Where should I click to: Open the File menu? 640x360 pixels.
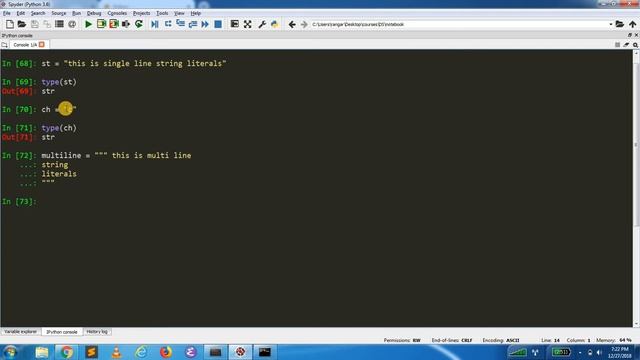pyautogui.click(x=7, y=13)
